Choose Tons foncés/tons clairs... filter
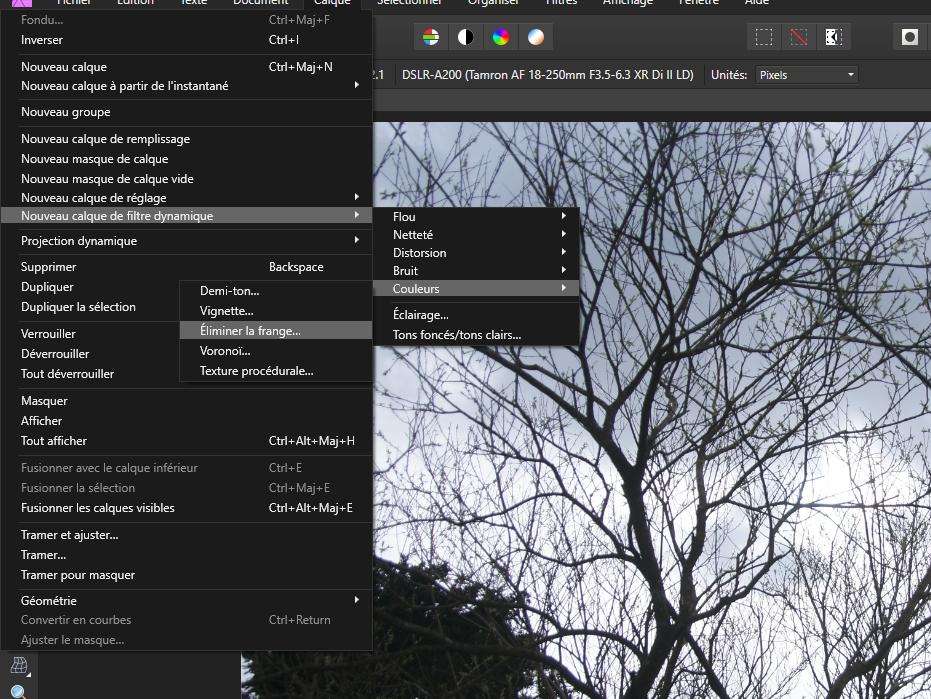The image size is (931, 699). [476, 335]
